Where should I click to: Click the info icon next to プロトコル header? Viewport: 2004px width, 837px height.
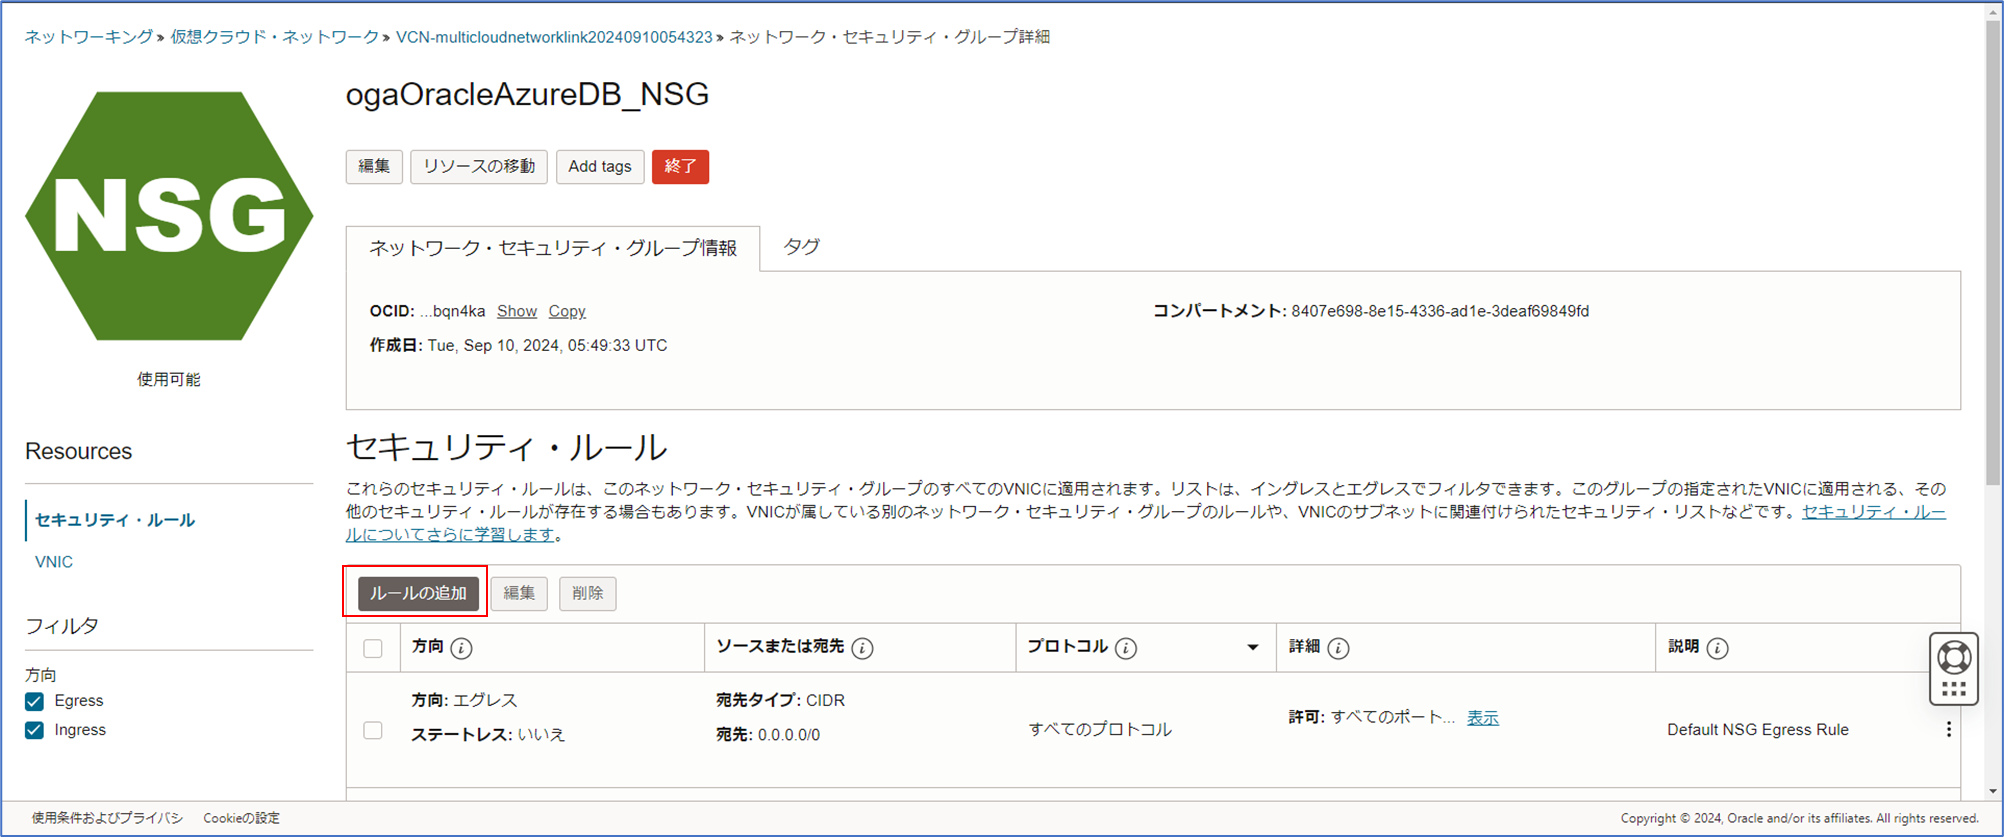tap(1126, 648)
